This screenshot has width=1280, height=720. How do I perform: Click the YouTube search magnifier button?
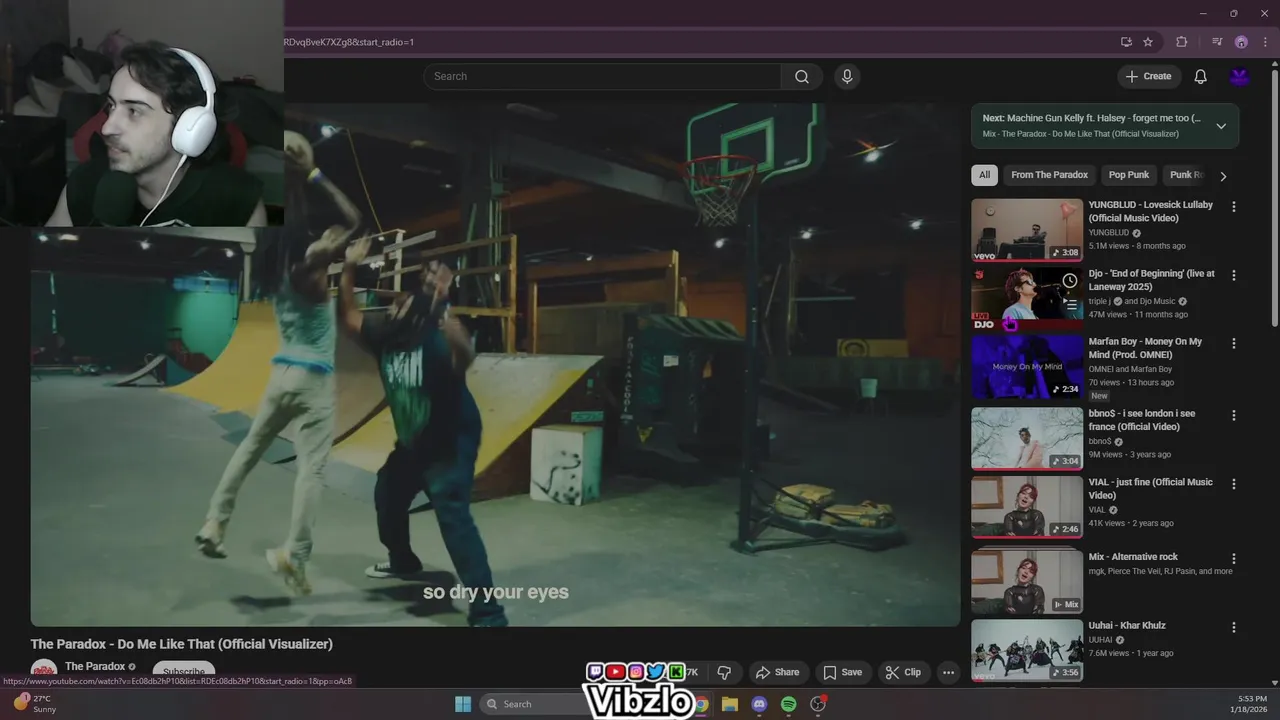pyautogui.click(x=802, y=76)
